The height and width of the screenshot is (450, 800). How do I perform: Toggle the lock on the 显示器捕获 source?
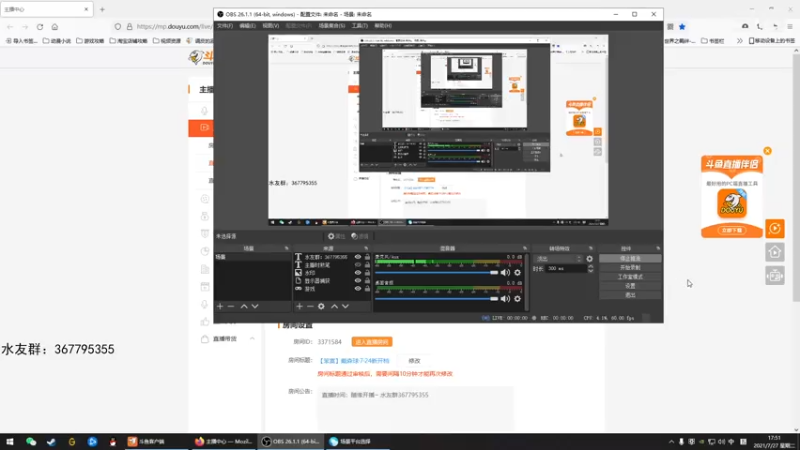[367, 281]
